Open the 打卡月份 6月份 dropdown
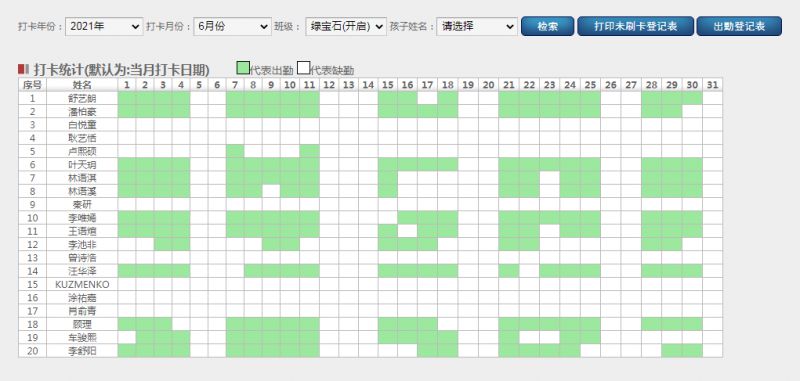Image resolution: width=800 pixels, height=381 pixels. (x=232, y=27)
